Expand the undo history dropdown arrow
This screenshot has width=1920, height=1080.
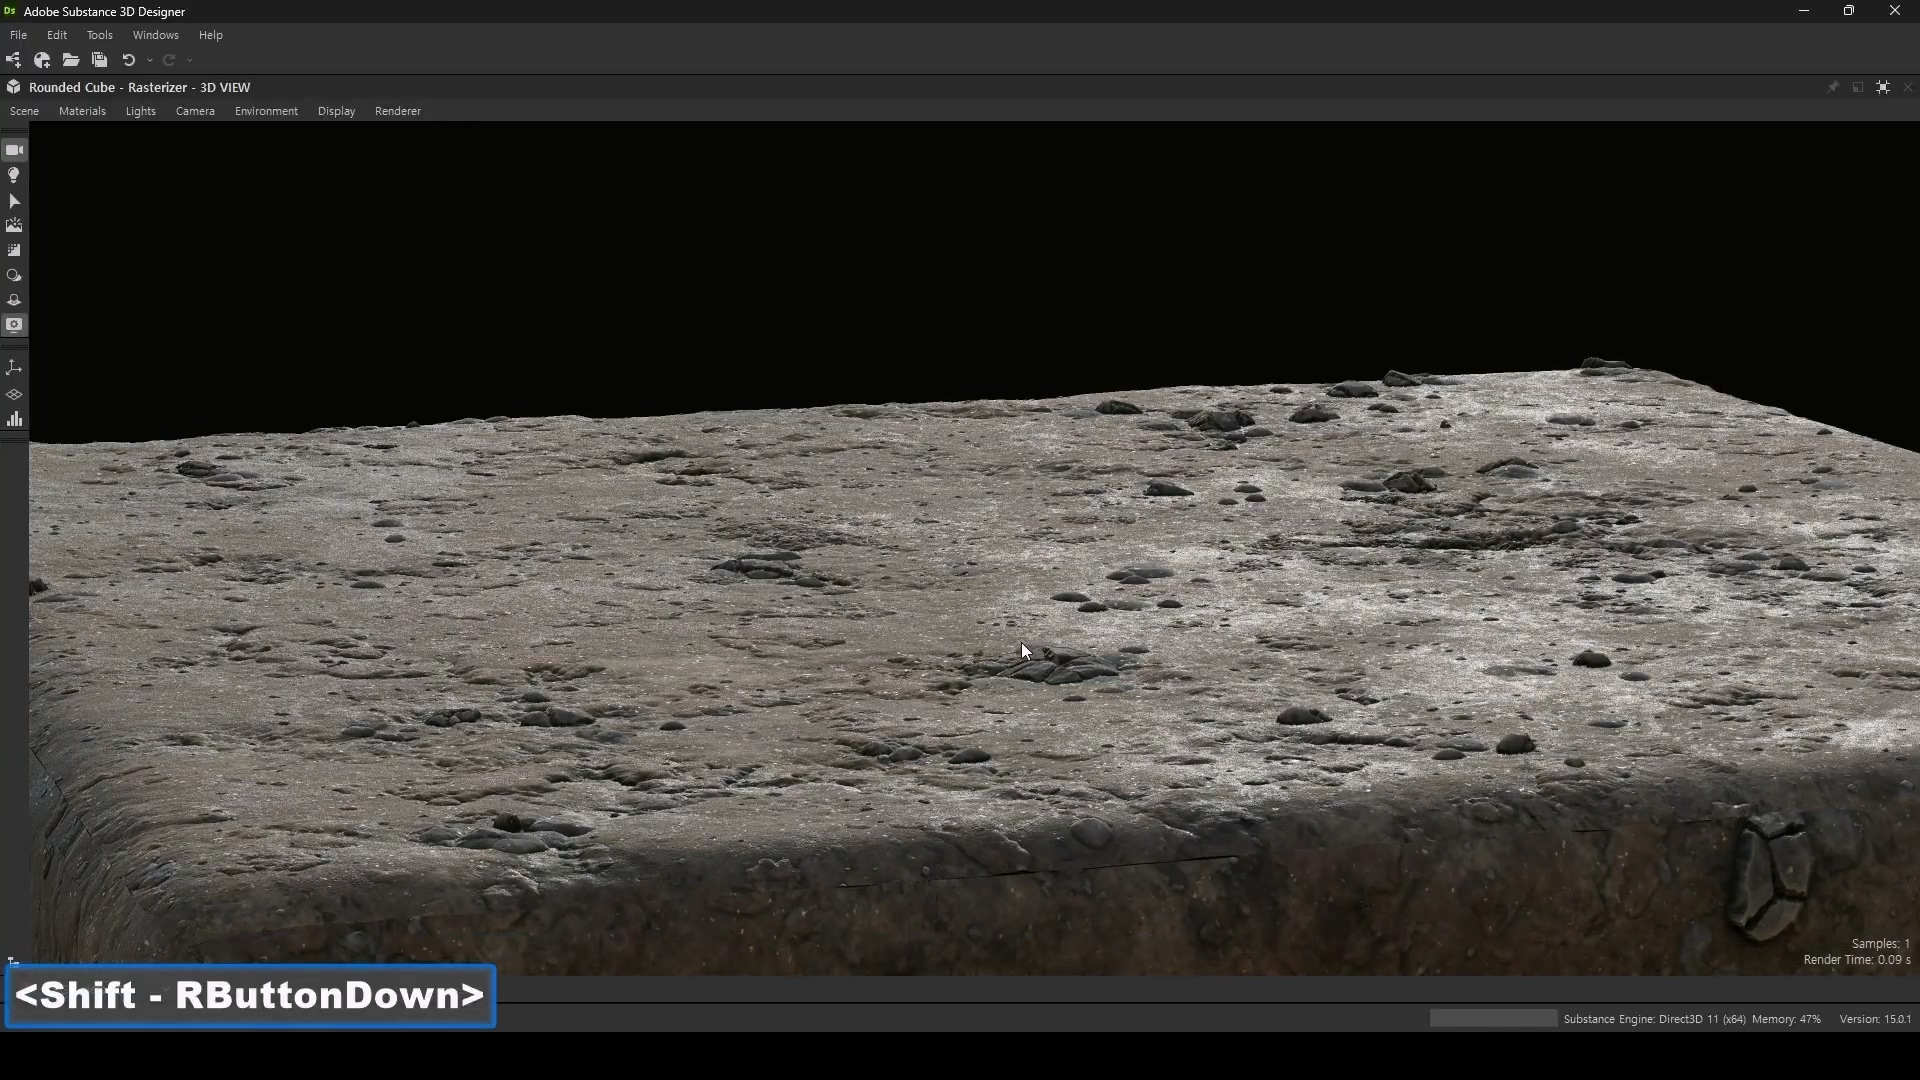150,60
